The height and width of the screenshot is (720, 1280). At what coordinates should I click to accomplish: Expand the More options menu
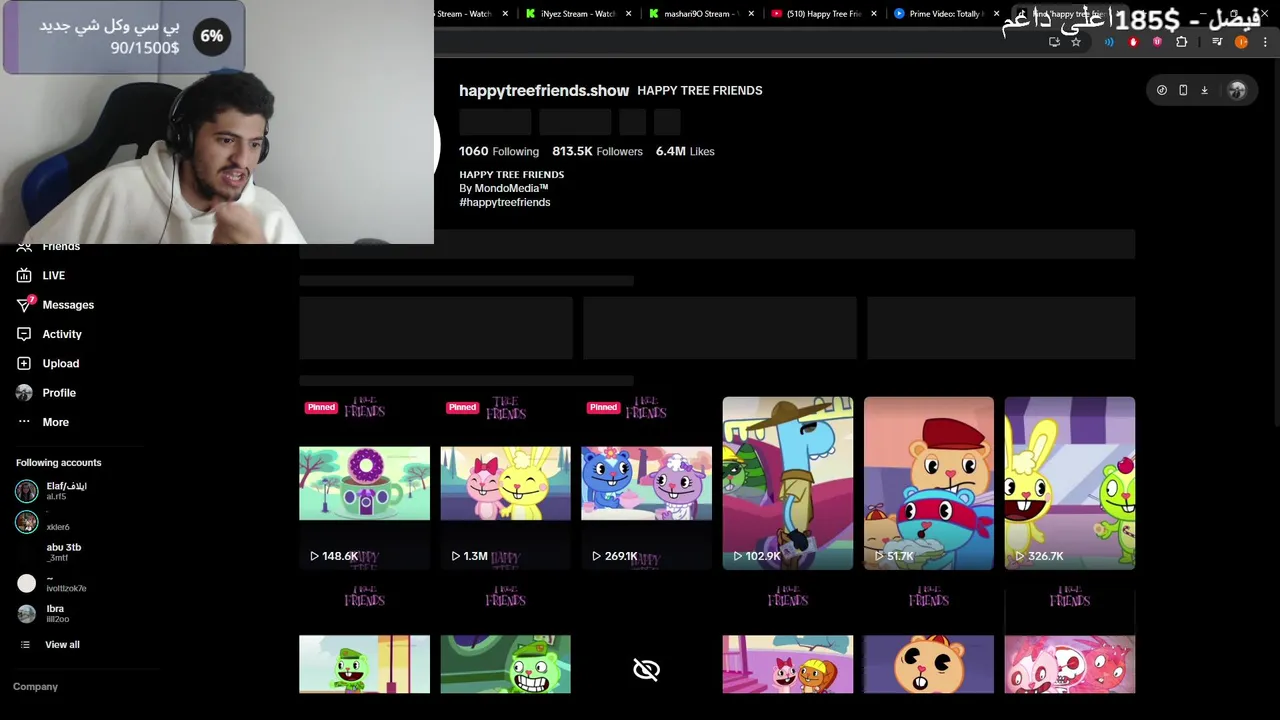[42, 422]
